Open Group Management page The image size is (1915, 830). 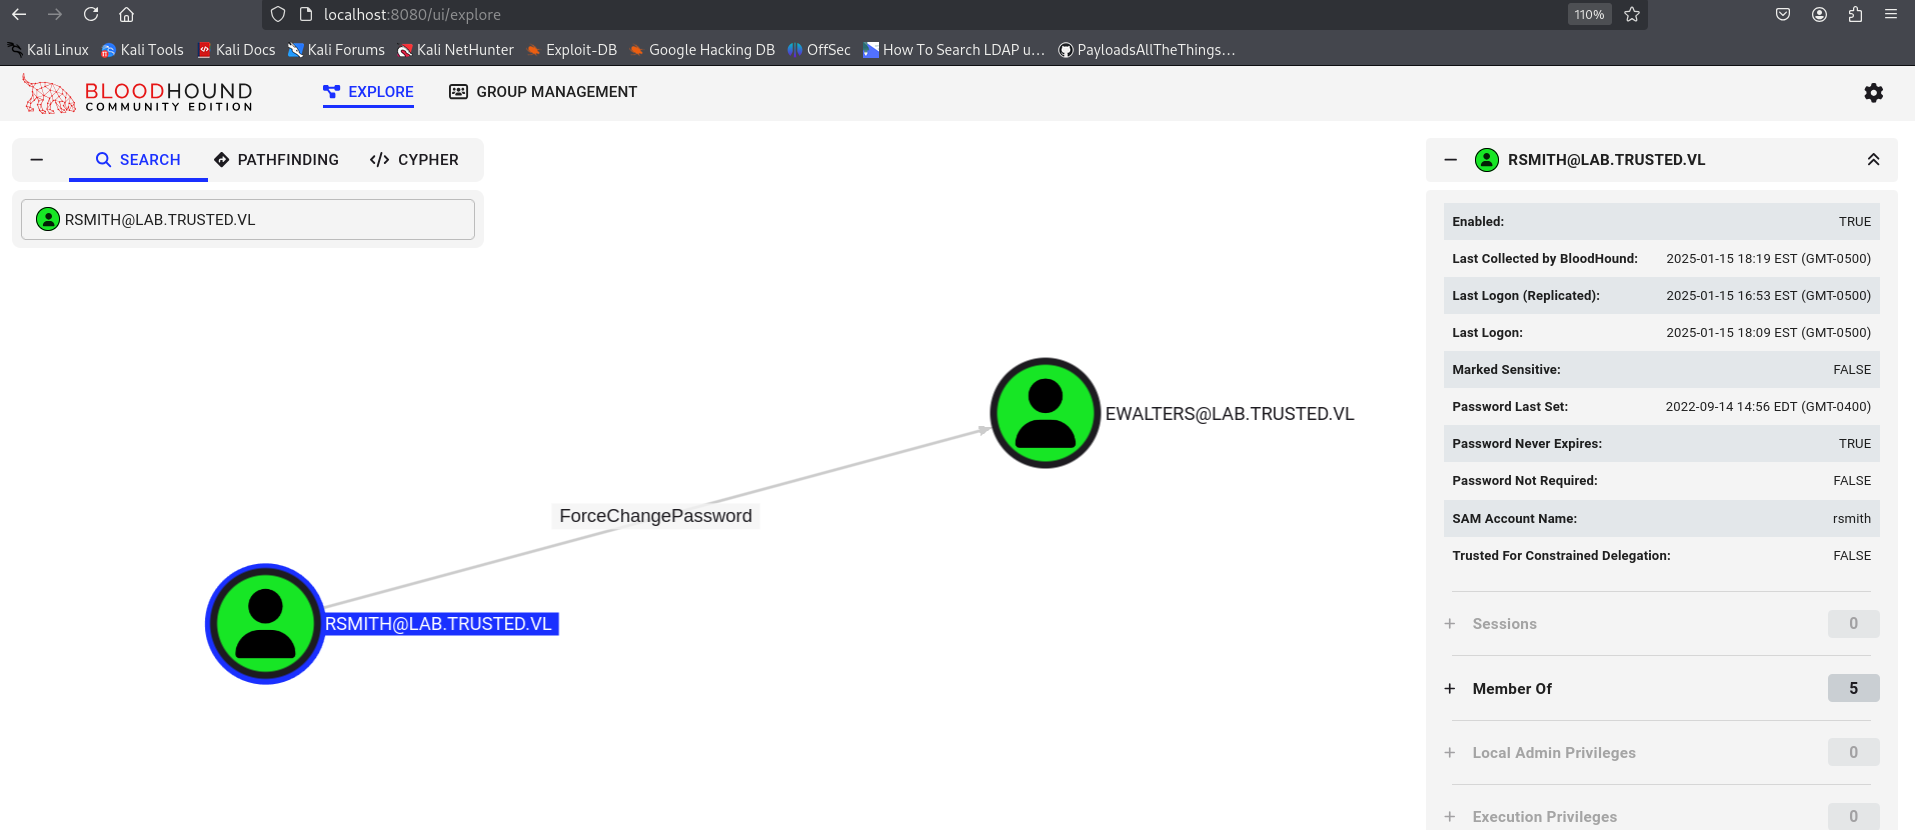543,92
